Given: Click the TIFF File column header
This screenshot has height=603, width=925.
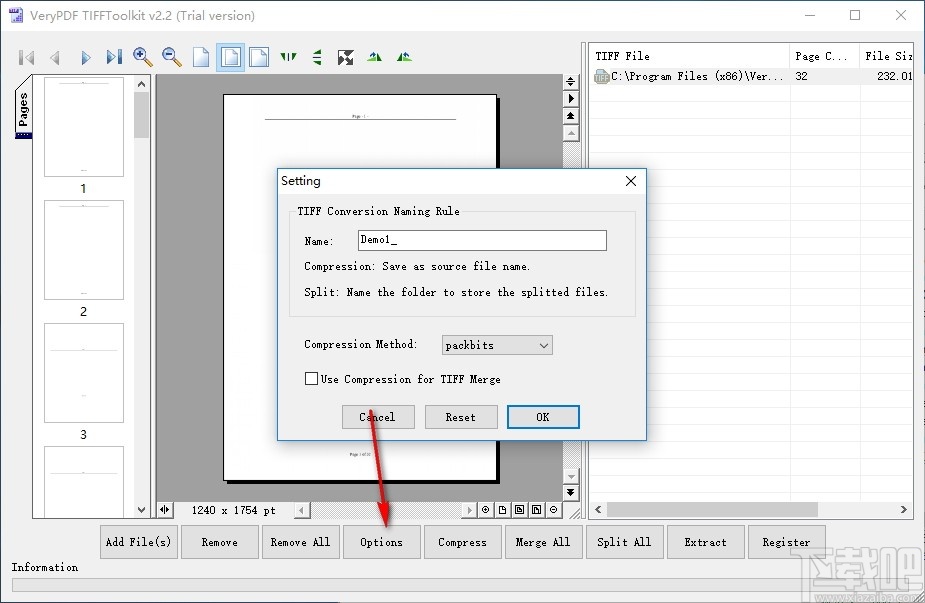Looking at the screenshot, I should tap(620, 55).
